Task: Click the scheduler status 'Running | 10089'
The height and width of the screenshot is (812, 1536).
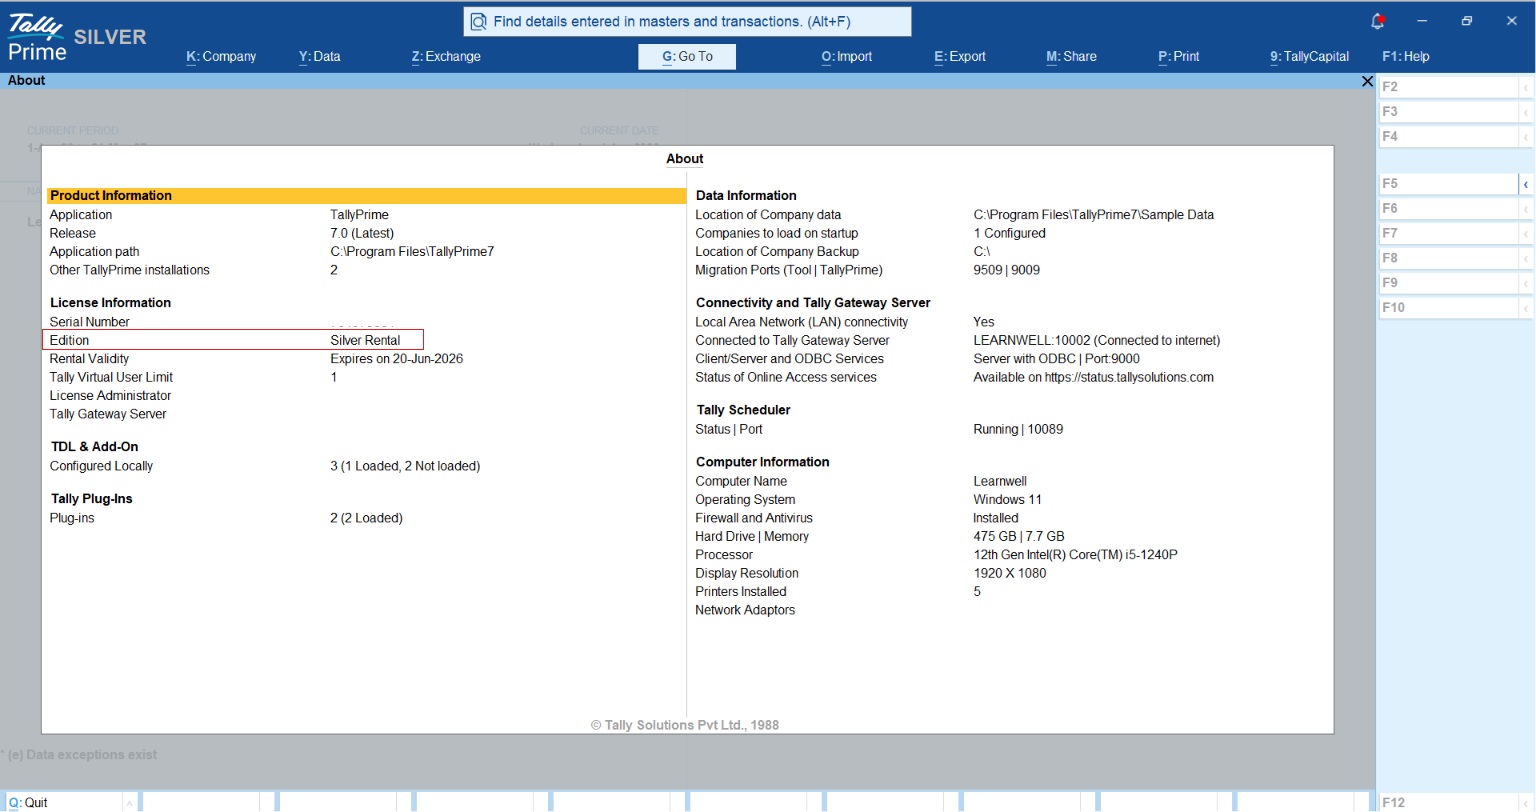Action: [x=1018, y=429]
